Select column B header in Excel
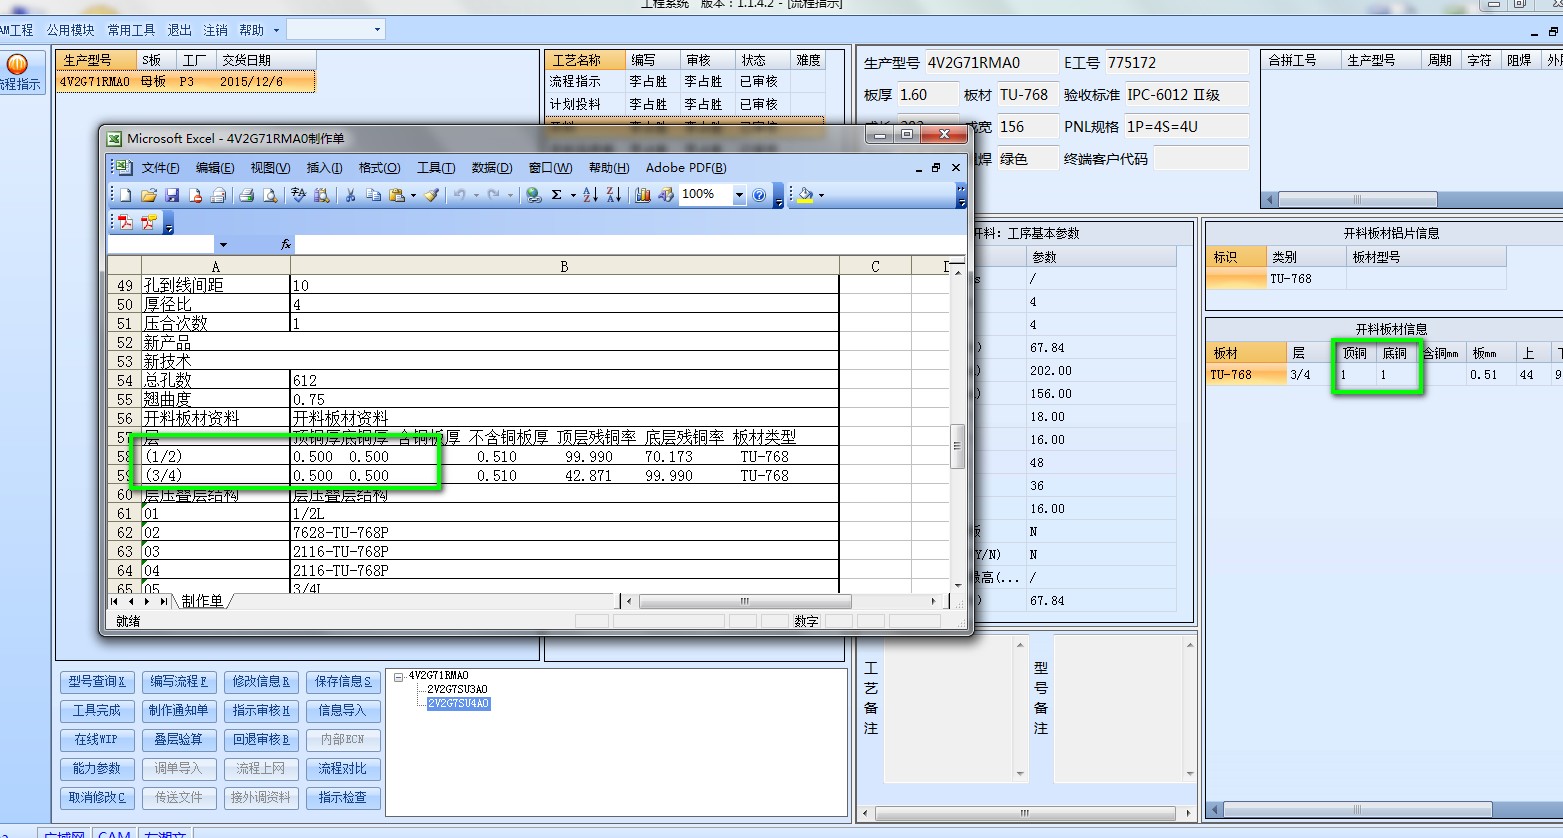Screen dimensions: 1563x838 pyautogui.click(x=564, y=266)
